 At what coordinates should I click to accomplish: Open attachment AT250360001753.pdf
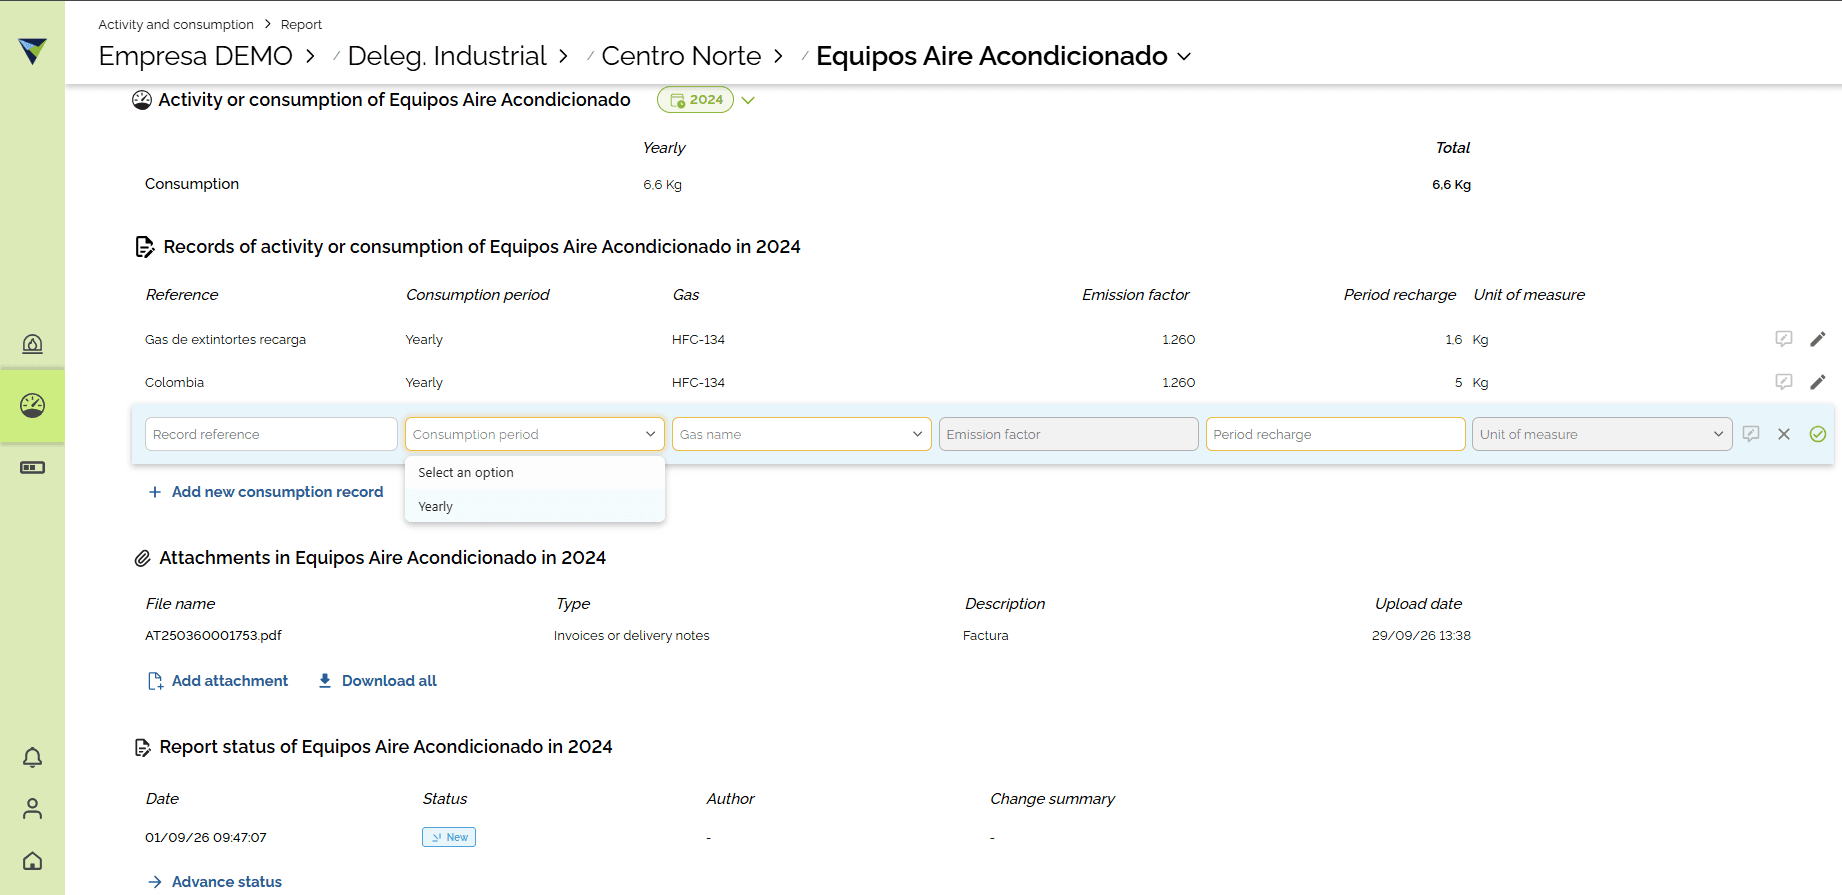213,636
